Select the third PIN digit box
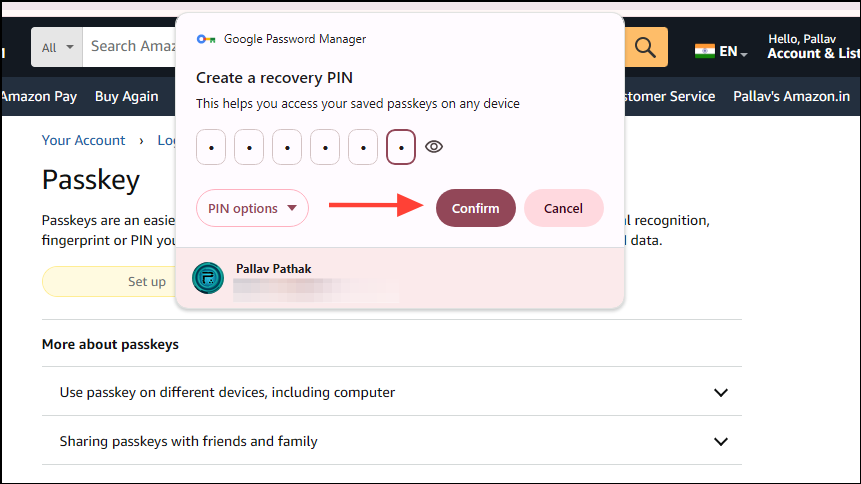Screen dimensions: 861x484 tap(287, 147)
